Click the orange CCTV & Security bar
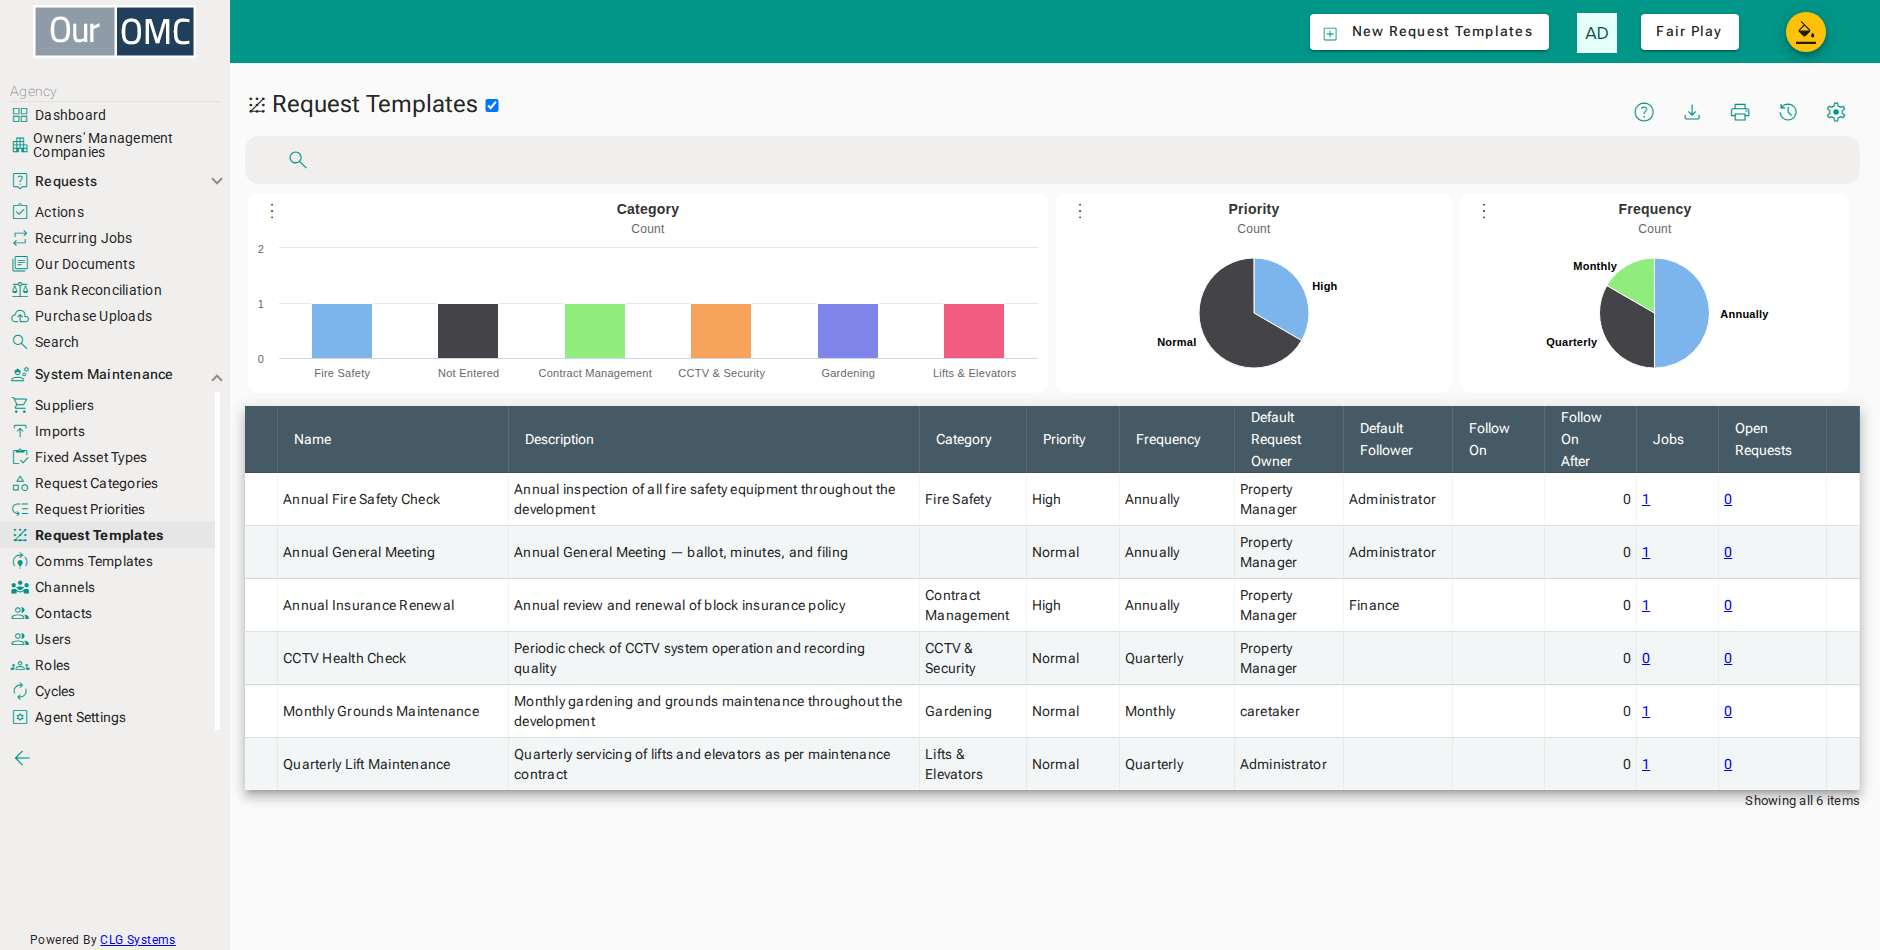 click(721, 331)
